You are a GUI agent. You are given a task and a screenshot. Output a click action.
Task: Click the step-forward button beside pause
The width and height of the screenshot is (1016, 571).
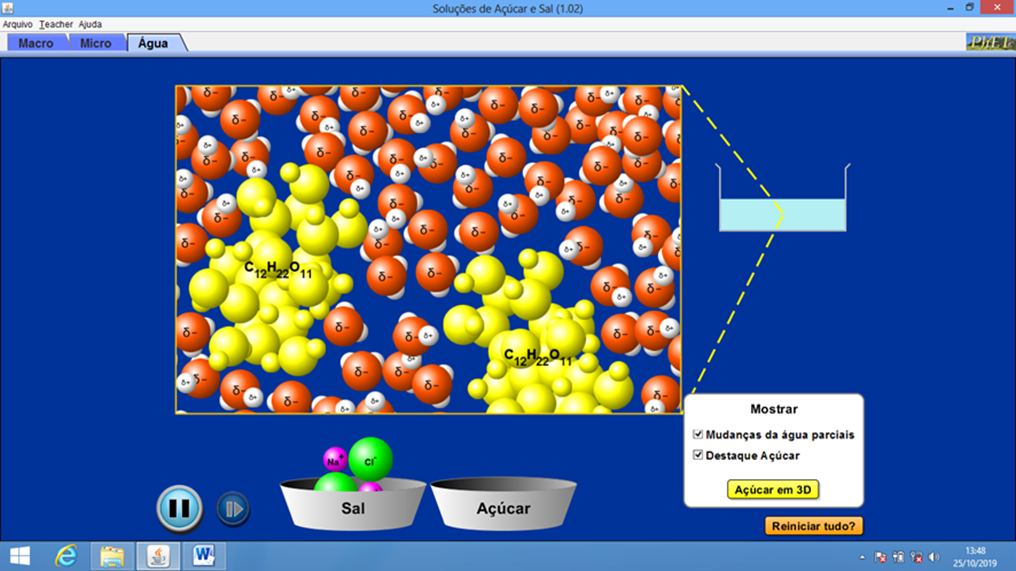coord(233,508)
